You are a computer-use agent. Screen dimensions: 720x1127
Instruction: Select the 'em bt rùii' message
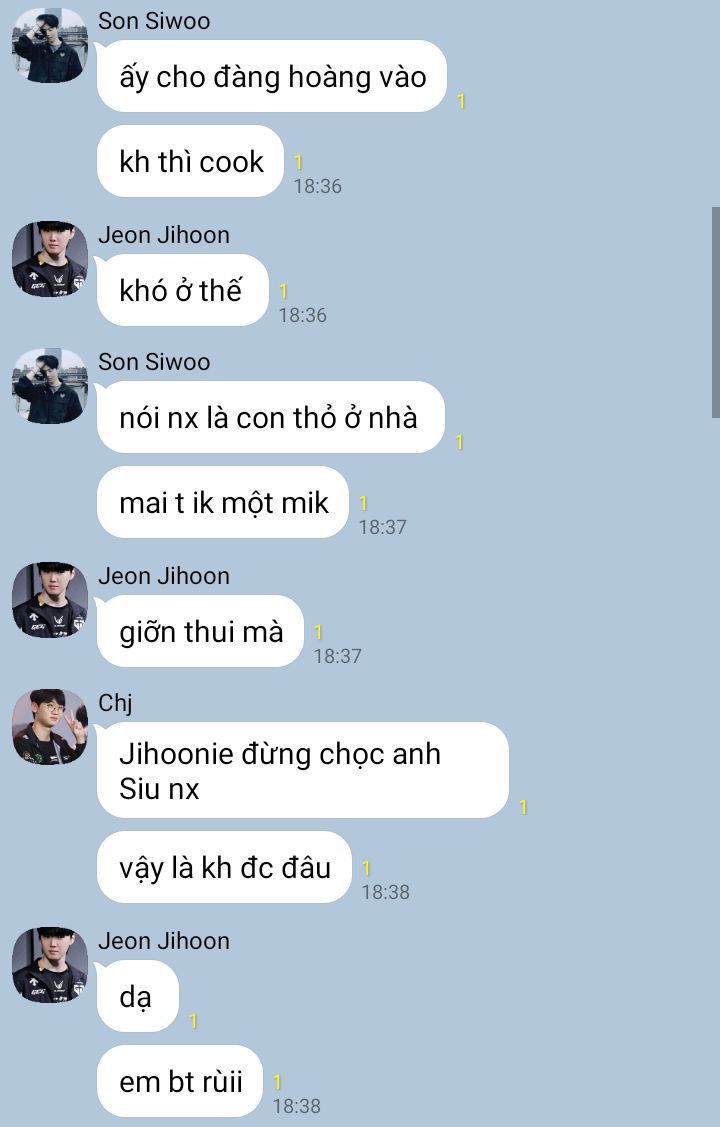(180, 1080)
